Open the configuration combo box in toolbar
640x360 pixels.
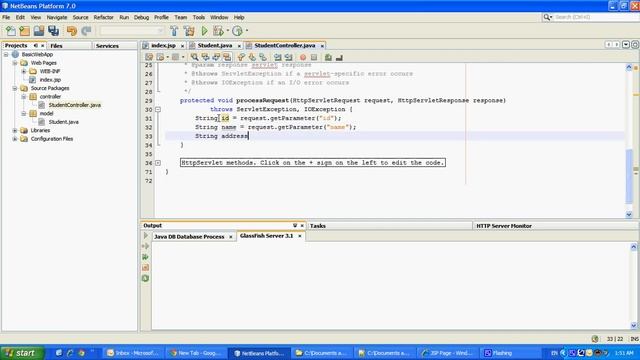click(132, 31)
